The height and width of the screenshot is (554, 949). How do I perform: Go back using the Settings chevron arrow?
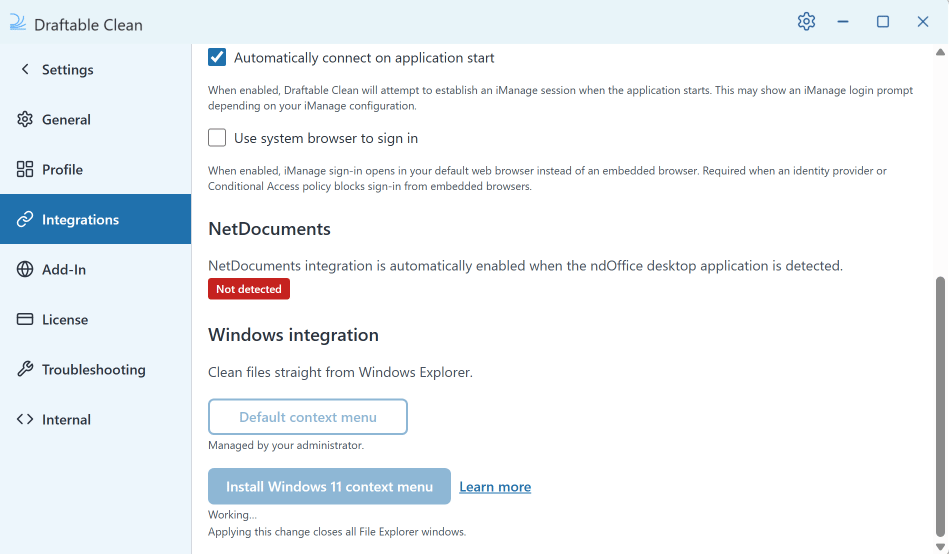click(25, 69)
